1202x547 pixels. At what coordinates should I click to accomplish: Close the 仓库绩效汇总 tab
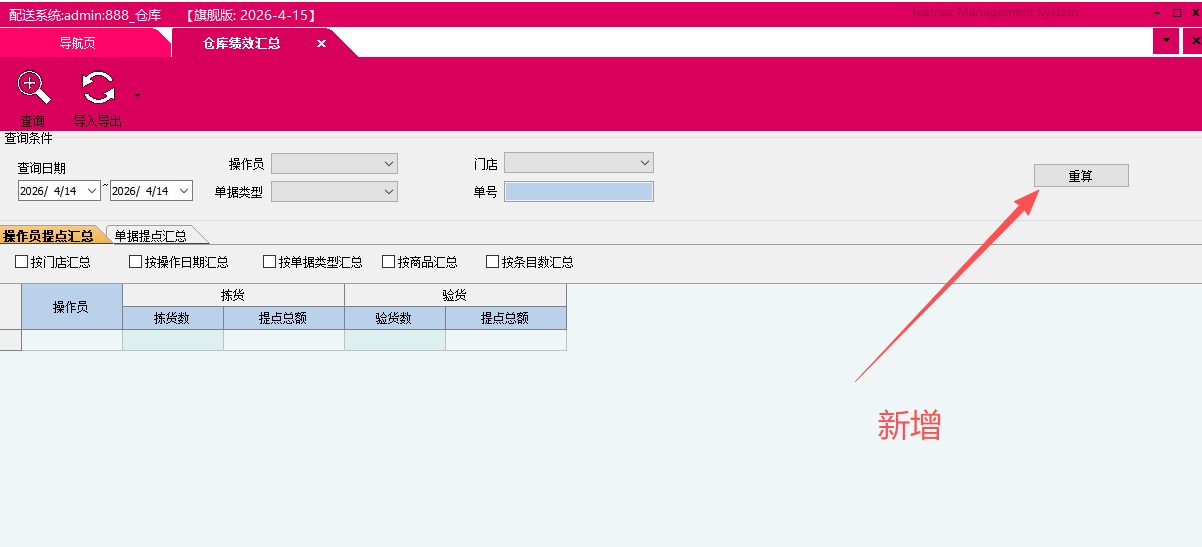321,44
